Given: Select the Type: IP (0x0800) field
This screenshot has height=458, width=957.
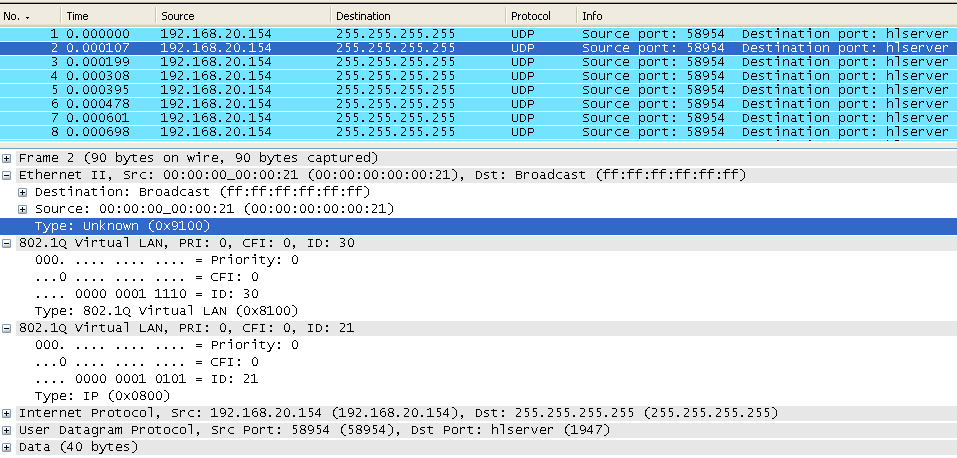Looking at the screenshot, I should tap(102, 396).
